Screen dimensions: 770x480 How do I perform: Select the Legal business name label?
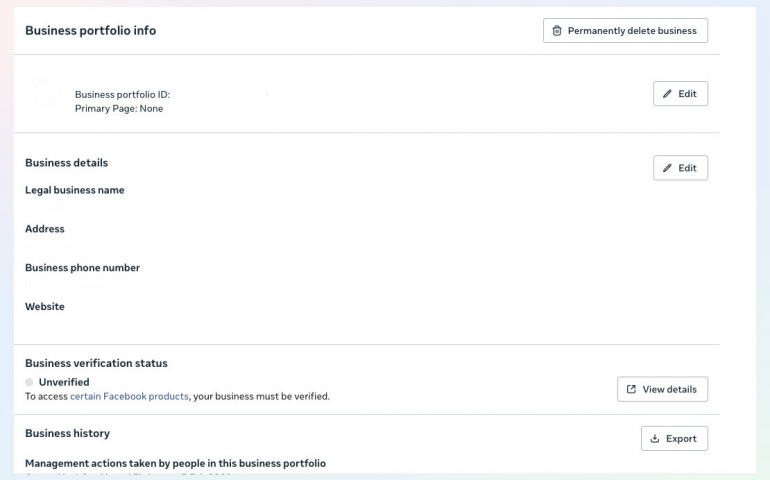75,190
